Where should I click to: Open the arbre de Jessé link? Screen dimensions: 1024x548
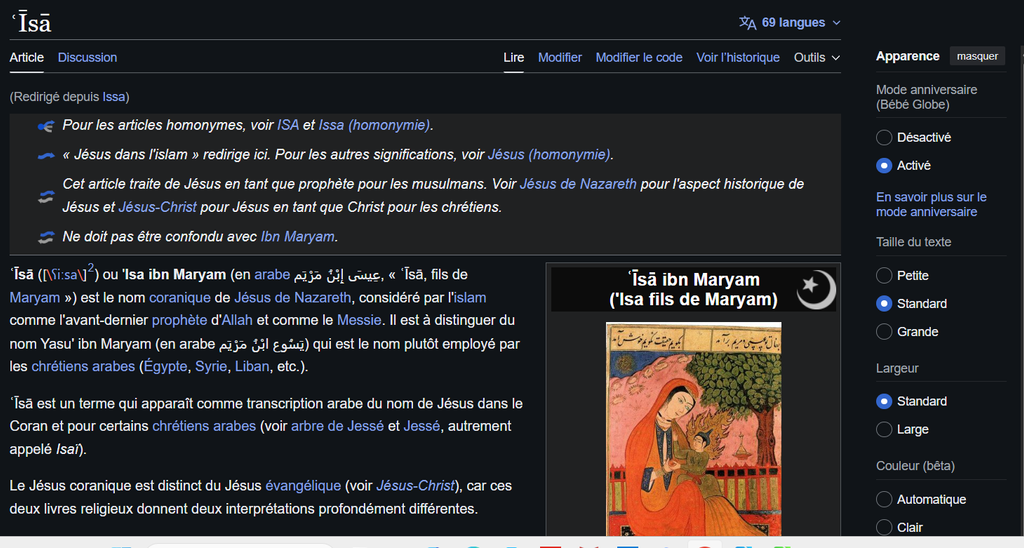click(337, 426)
